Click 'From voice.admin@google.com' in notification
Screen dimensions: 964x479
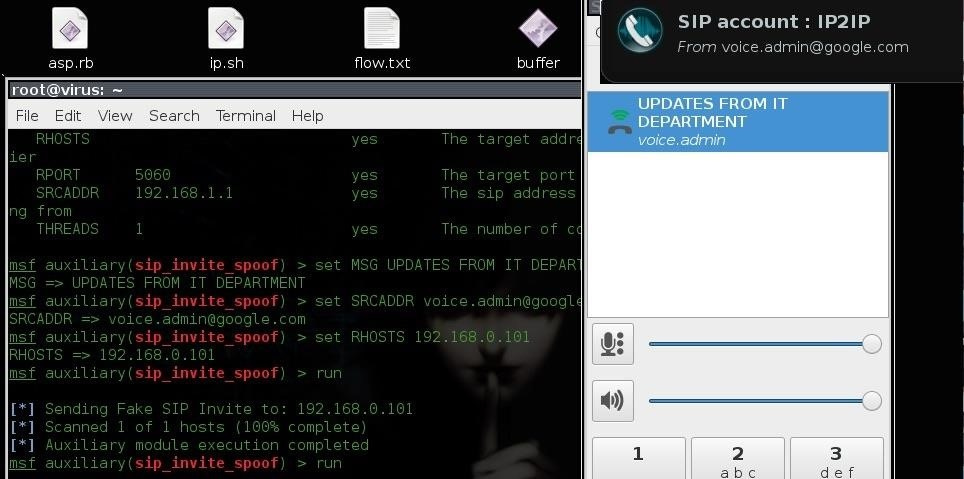coord(792,47)
